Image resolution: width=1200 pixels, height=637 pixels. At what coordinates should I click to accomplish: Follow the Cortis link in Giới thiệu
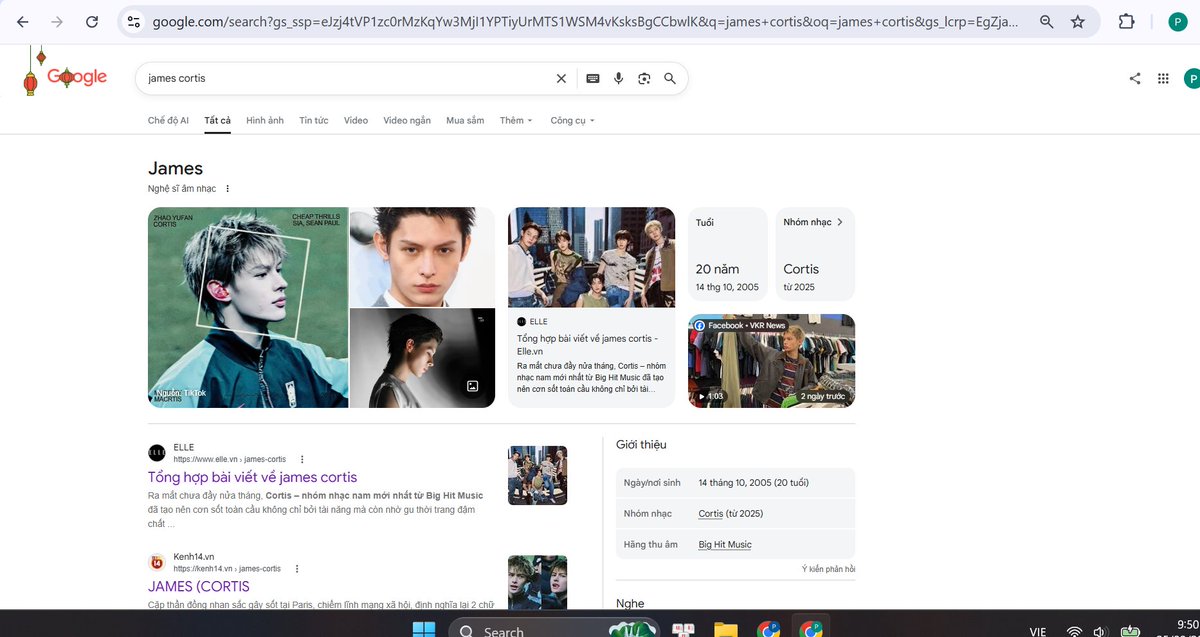tap(711, 513)
